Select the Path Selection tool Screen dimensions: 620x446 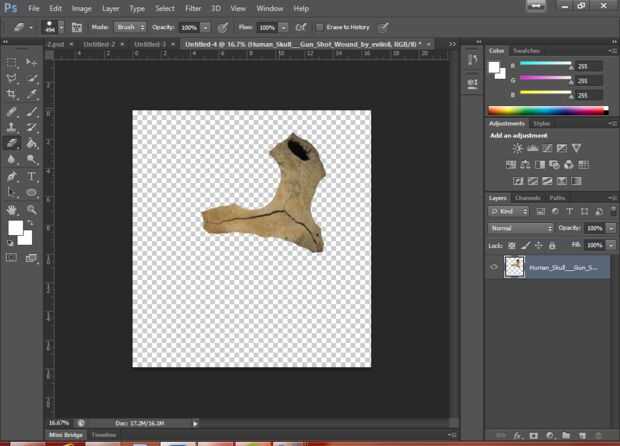(11, 193)
